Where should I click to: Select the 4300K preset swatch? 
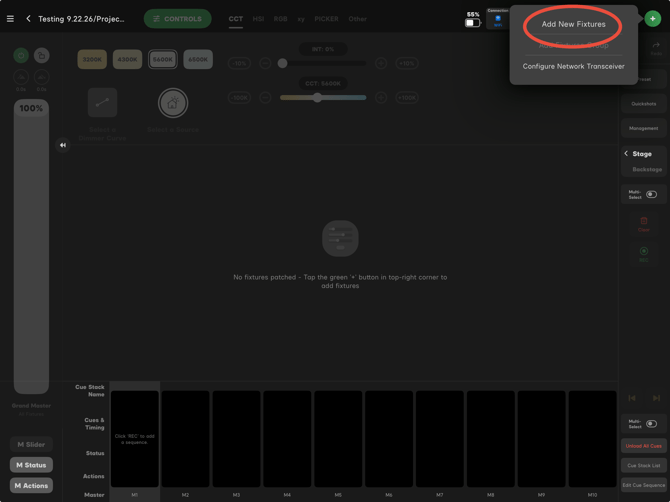tap(127, 59)
